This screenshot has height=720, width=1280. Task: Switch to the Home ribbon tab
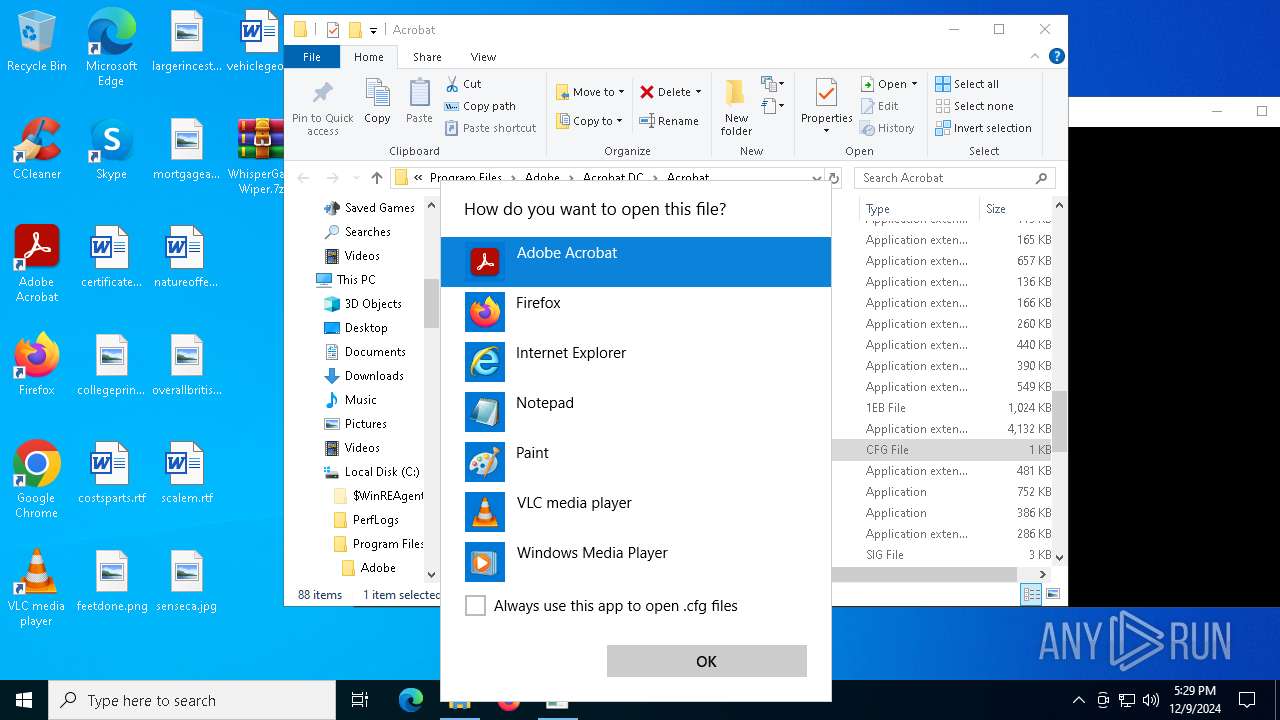369,57
